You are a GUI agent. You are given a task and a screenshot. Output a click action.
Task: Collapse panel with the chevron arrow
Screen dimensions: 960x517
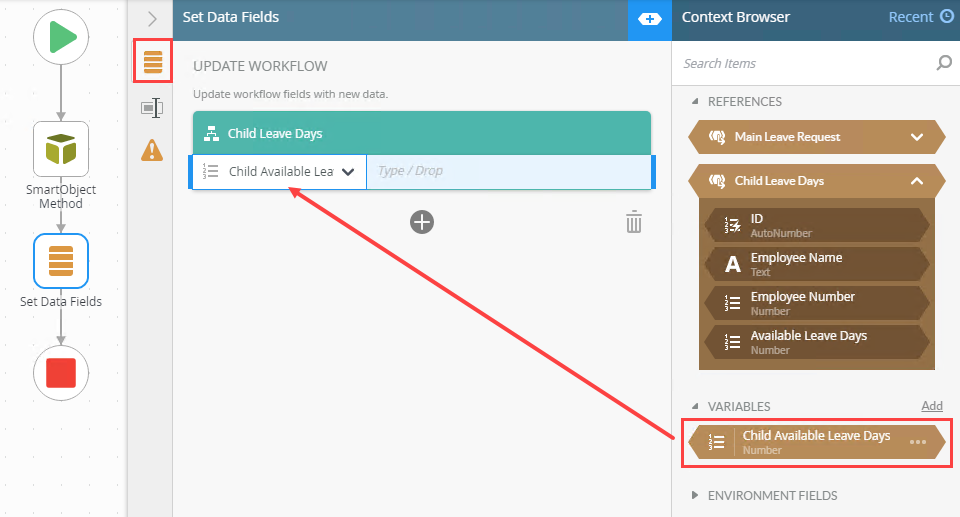click(x=152, y=19)
